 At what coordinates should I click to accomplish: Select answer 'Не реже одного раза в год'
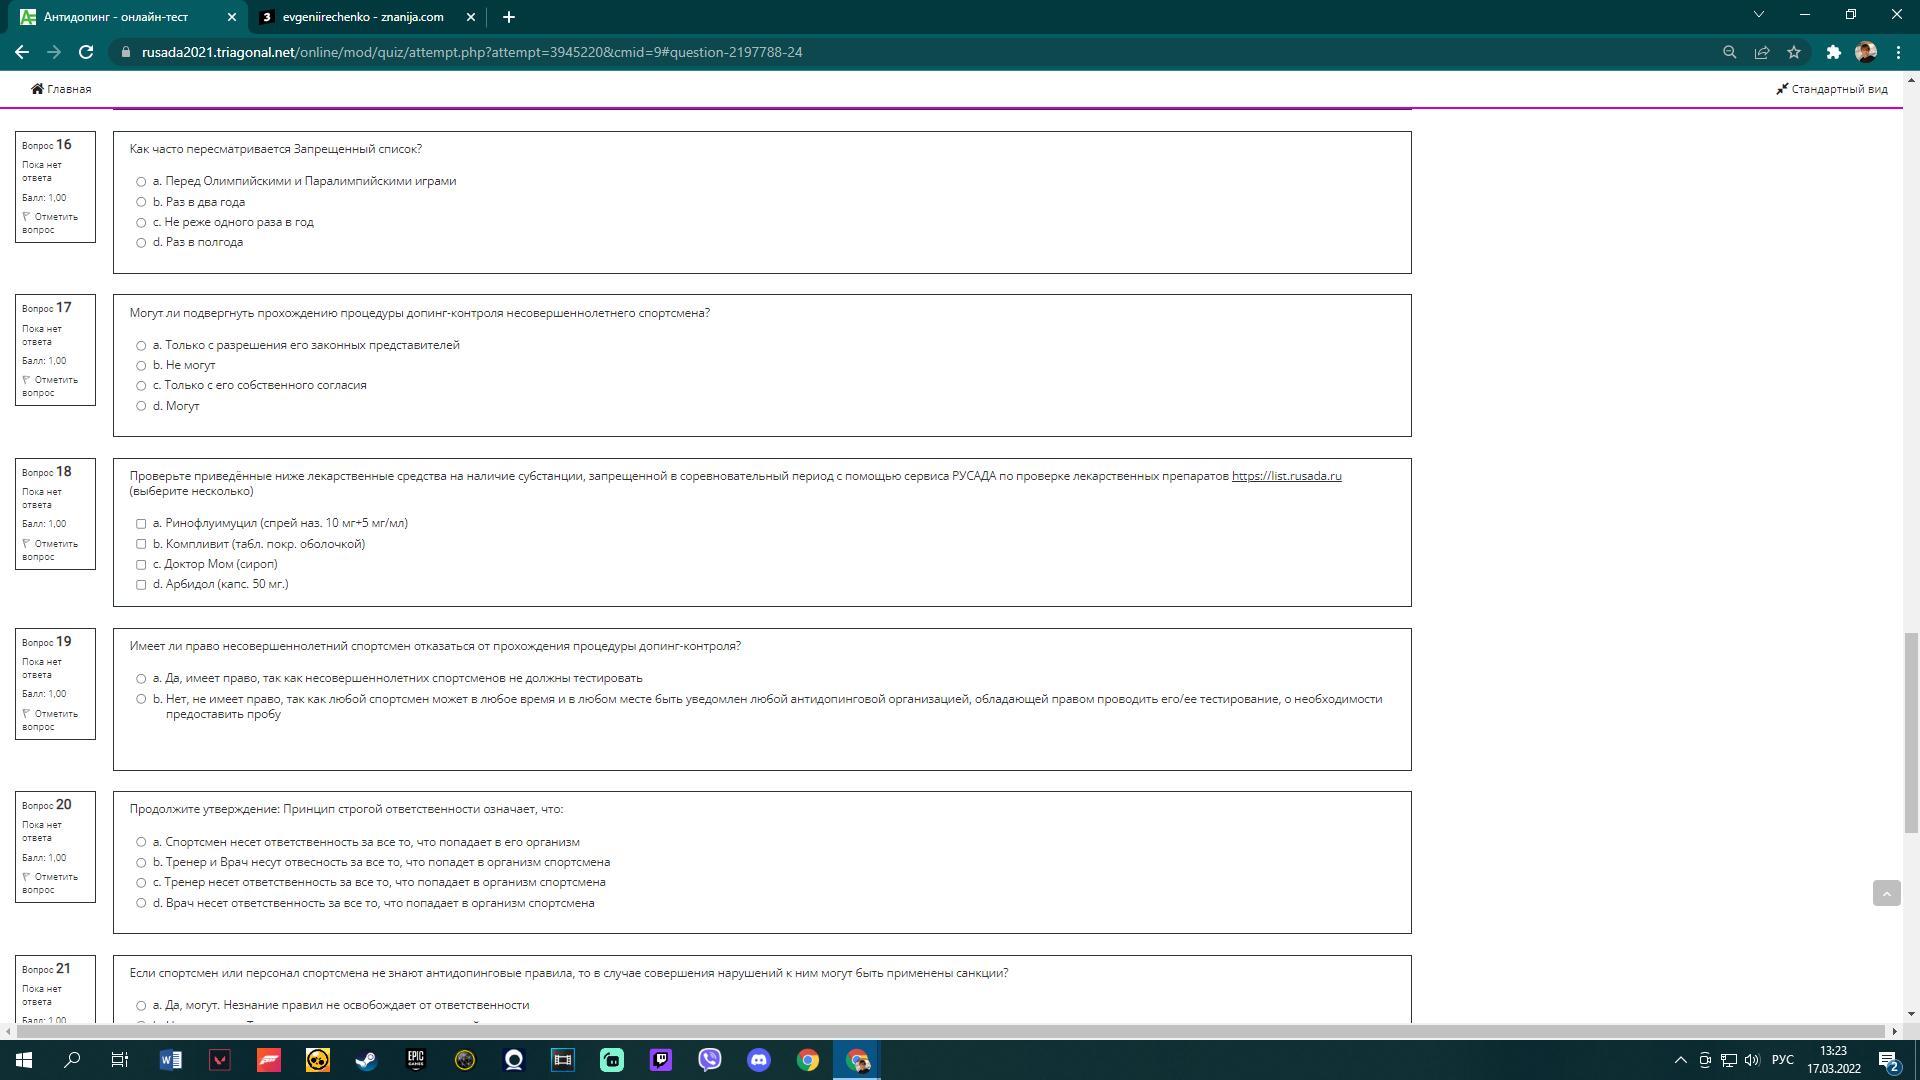click(x=141, y=223)
